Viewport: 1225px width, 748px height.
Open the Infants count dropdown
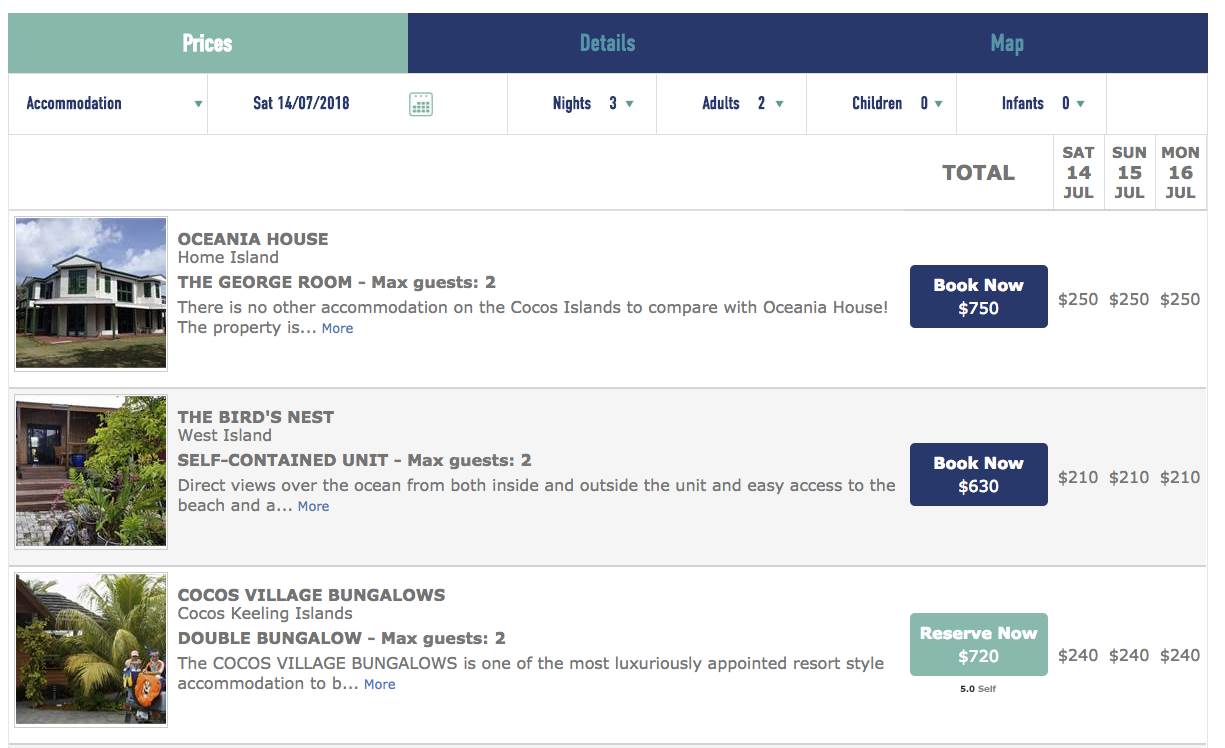click(x=1043, y=103)
